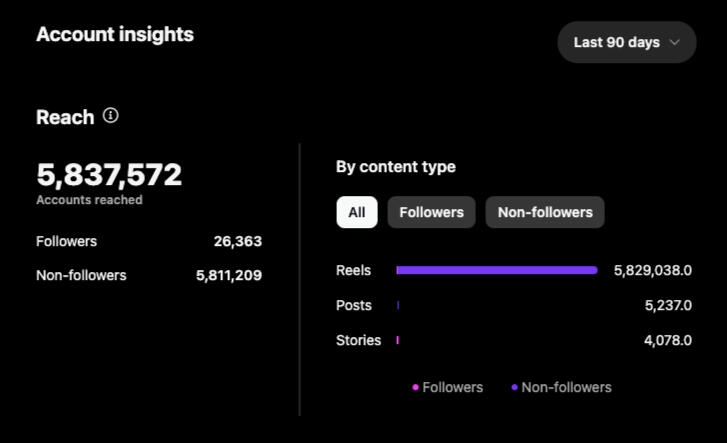Toggle the Non-followers legend label
Image resolution: width=727 pixels, height=443 pixels.
click(x=566, y=387)
